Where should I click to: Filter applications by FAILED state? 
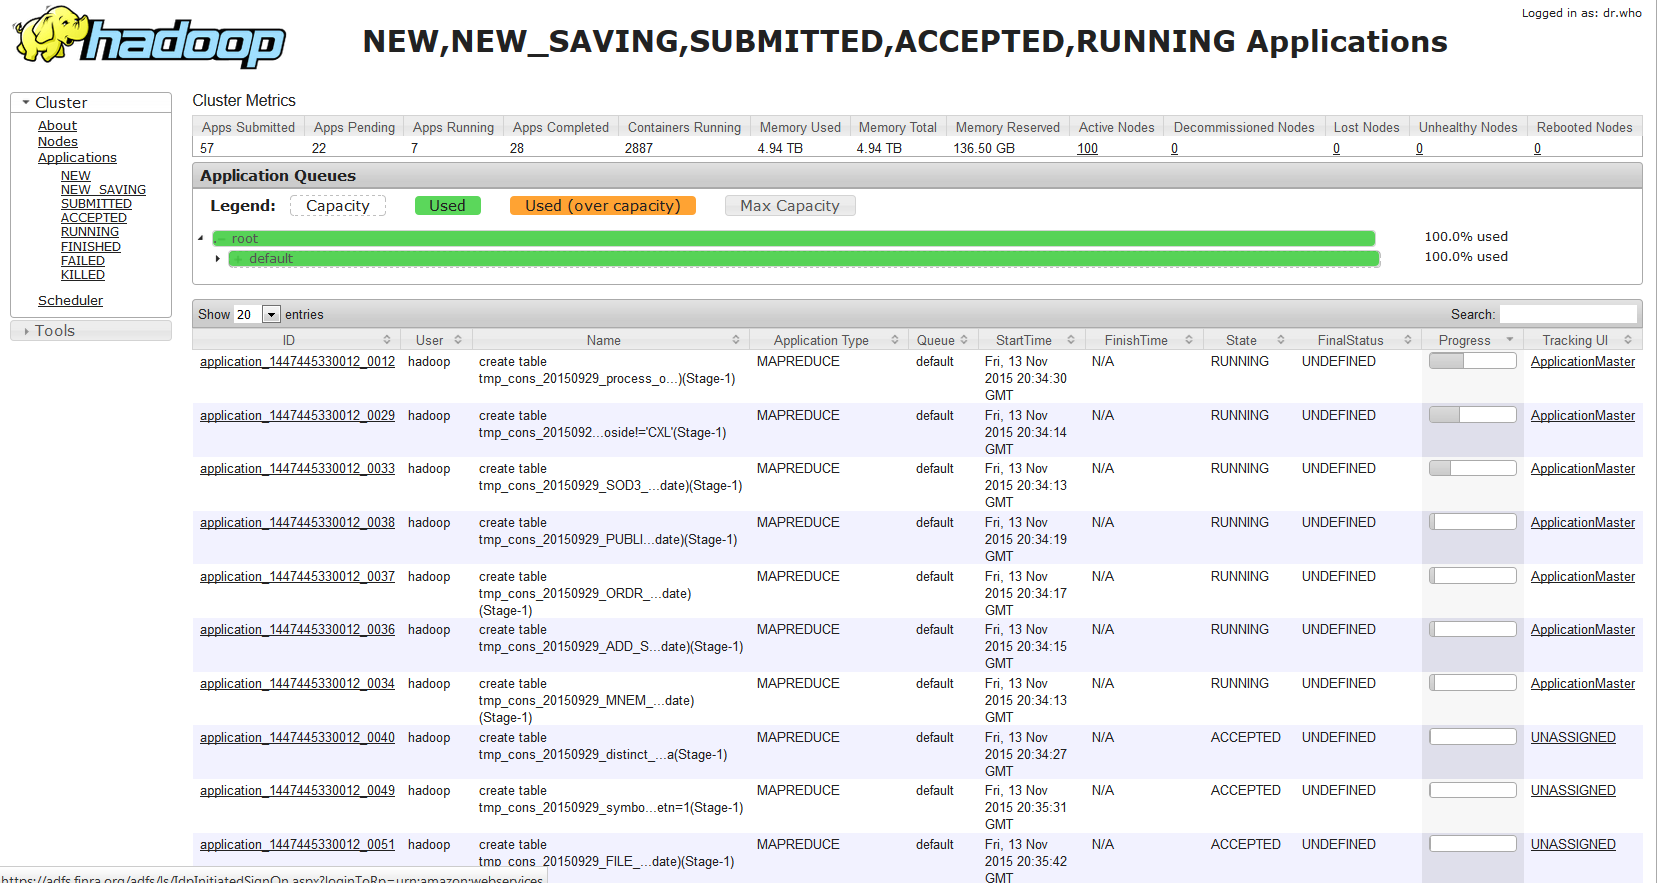tap(82, 261)
